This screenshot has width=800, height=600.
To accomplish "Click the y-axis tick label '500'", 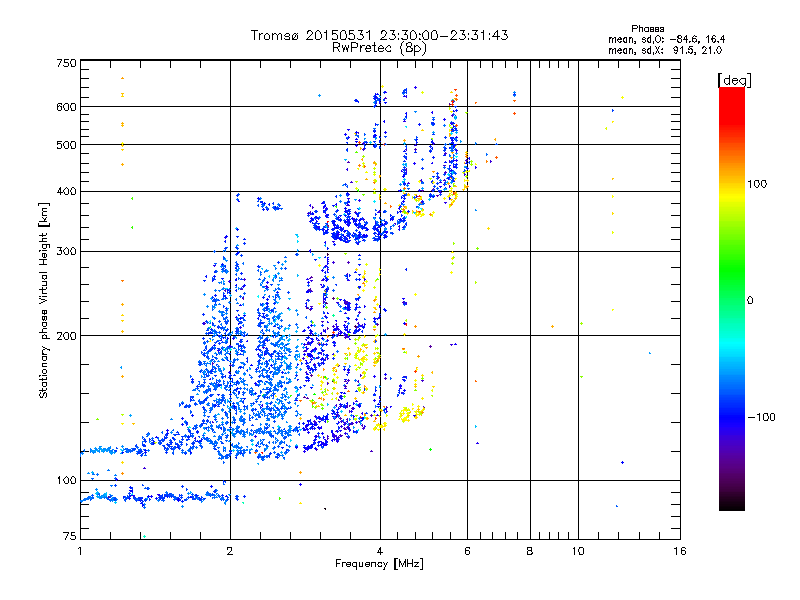I will [x=66, y=145].
